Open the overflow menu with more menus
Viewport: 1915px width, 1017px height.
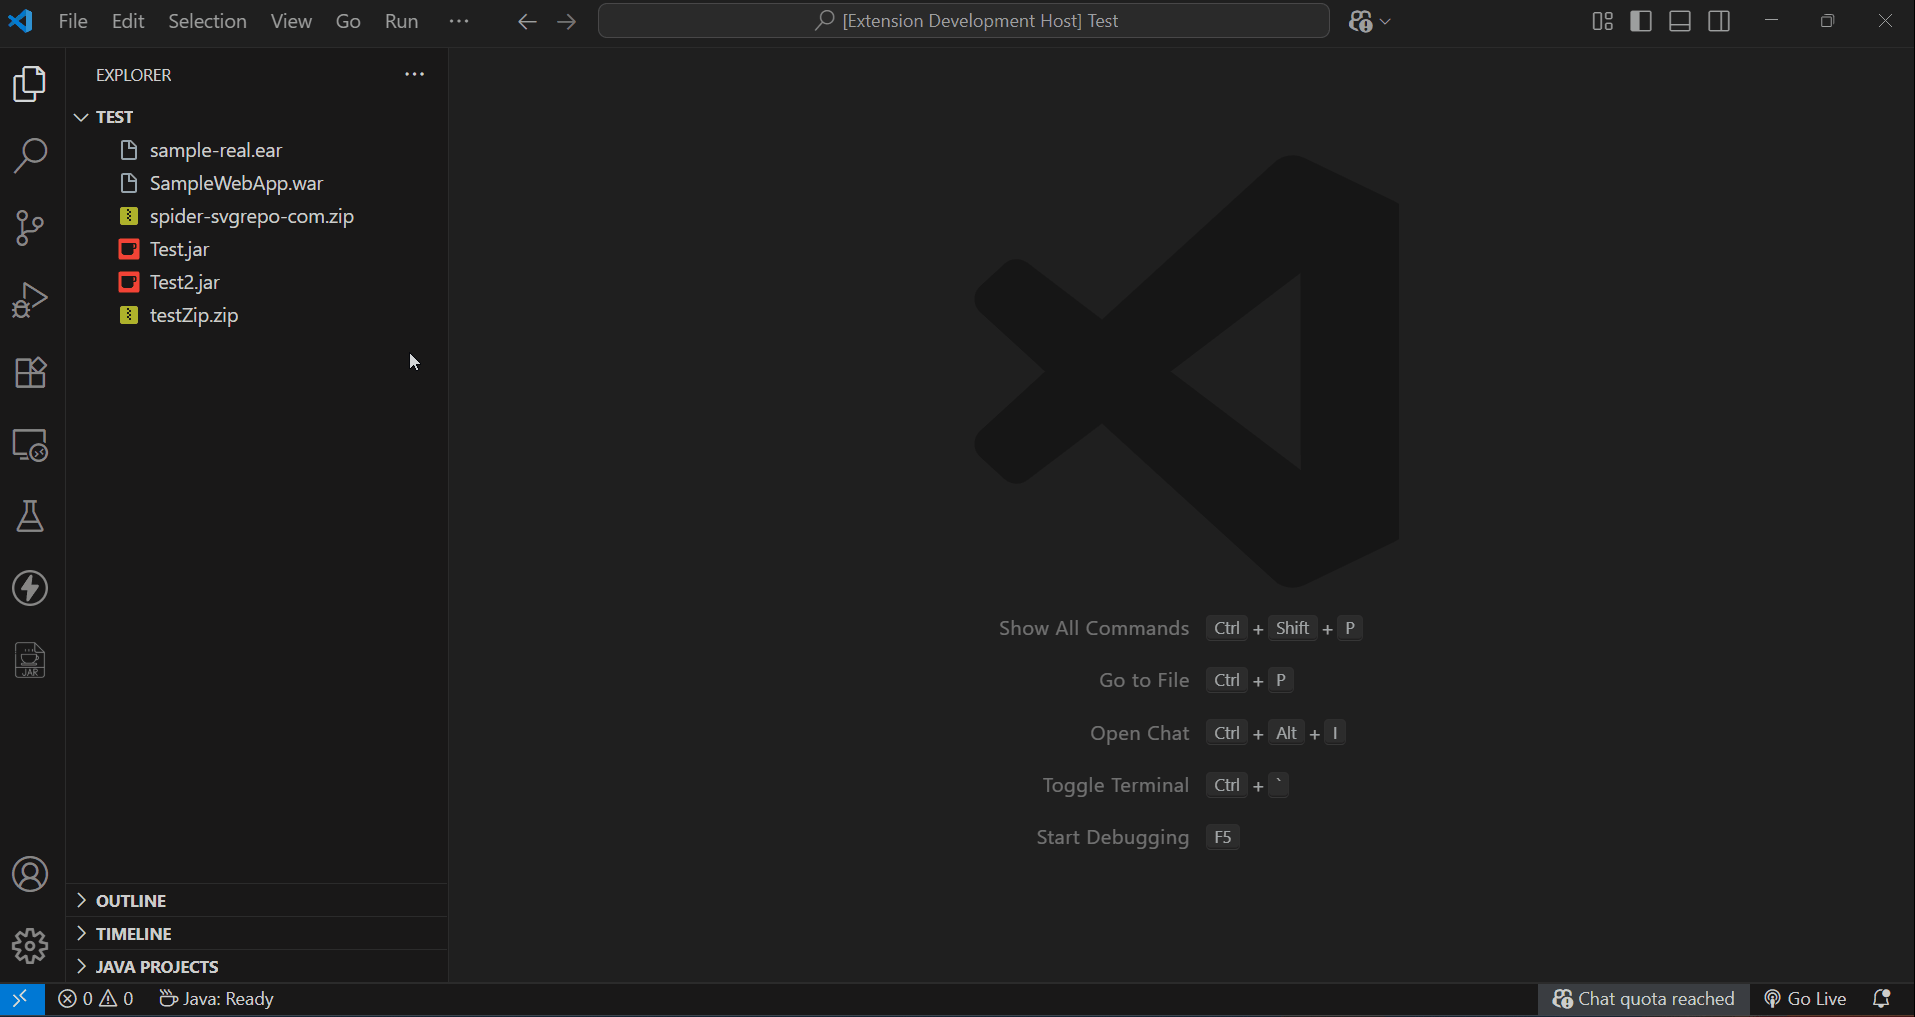click(459, 21)
